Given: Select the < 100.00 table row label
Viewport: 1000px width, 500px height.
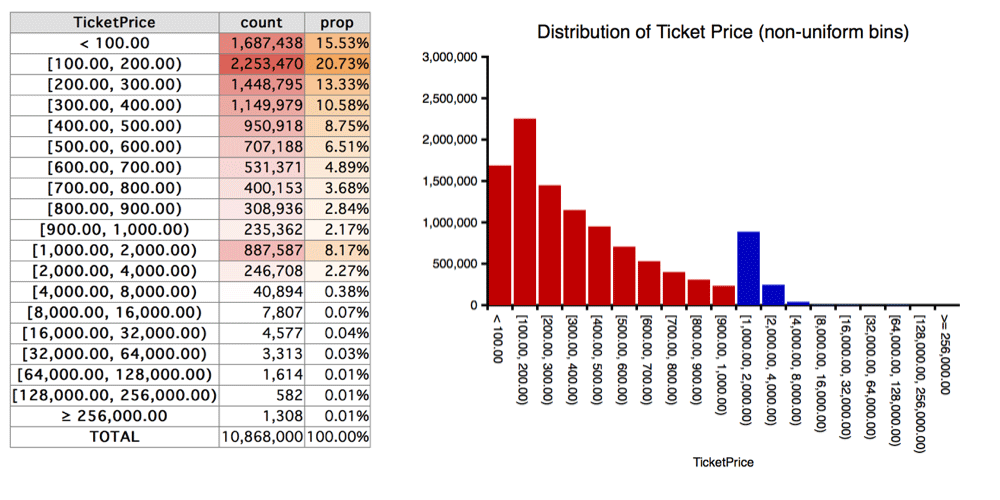Looking at the screenshot, I should (x=115, y=43).
